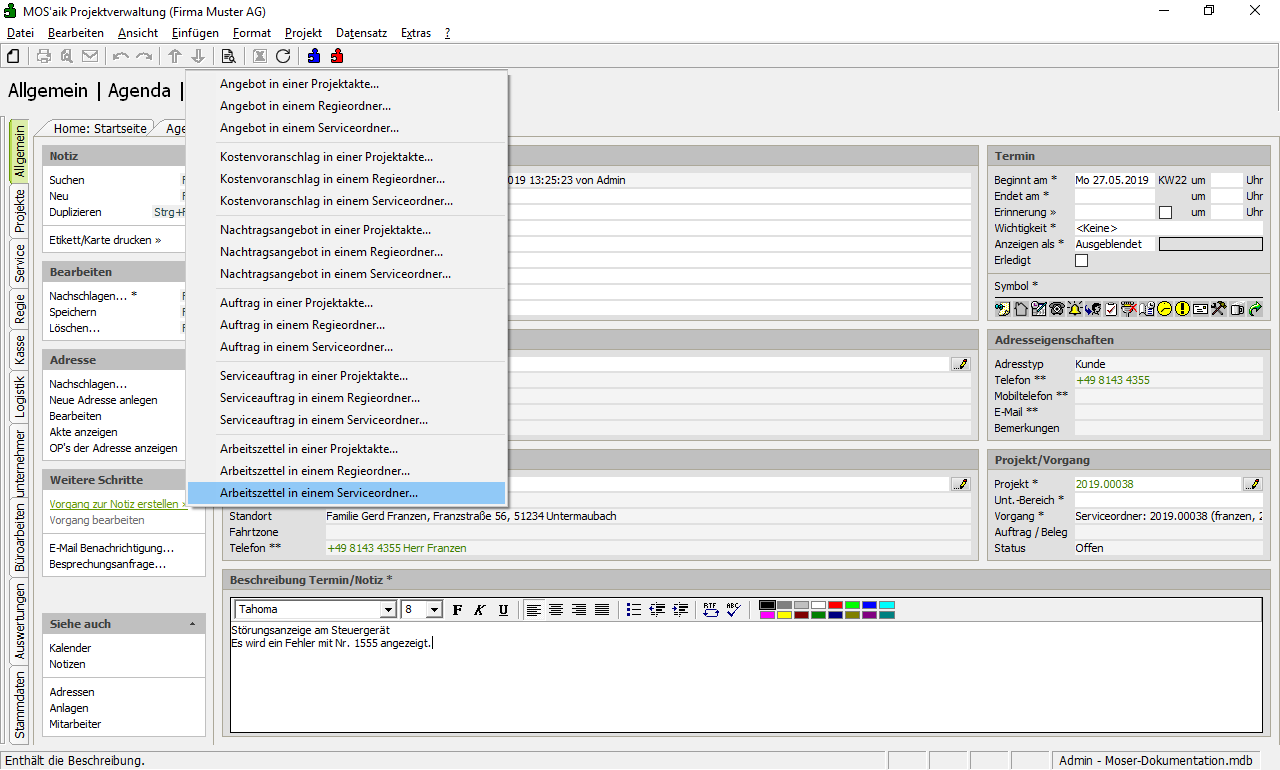The height and width of the screenshot is (770, 1280).
Task: Open the font size 8 dropdown
Action: 434,610
